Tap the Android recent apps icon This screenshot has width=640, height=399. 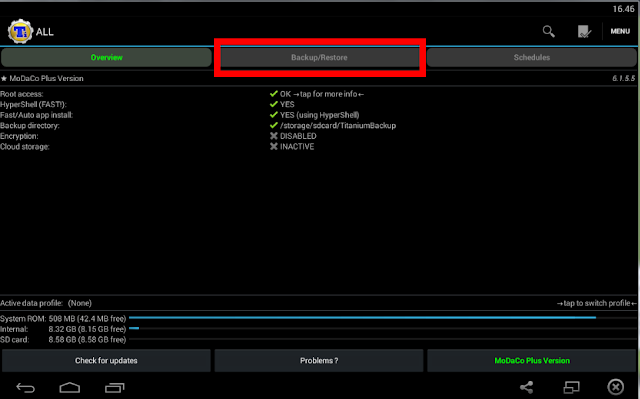click(x=115, y=387)
